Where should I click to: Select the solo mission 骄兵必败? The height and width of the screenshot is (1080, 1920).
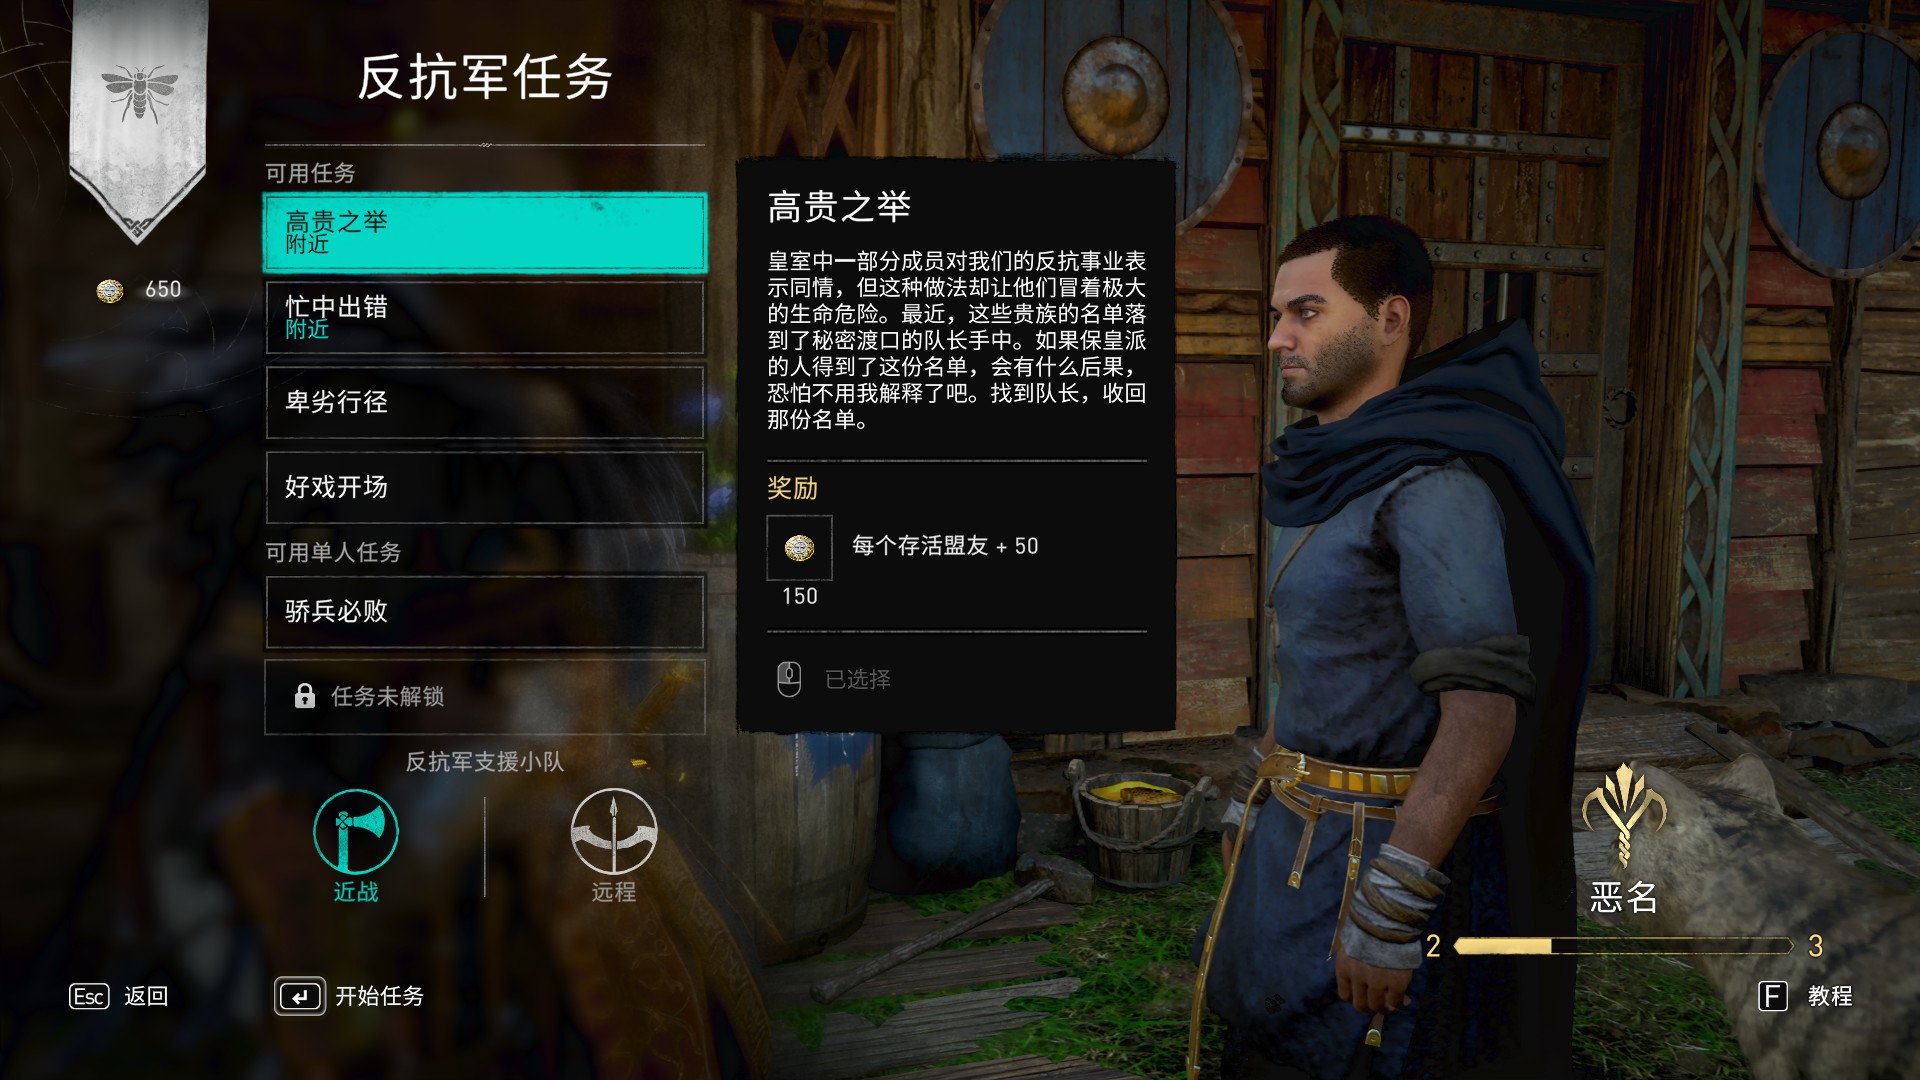point(485,612)
